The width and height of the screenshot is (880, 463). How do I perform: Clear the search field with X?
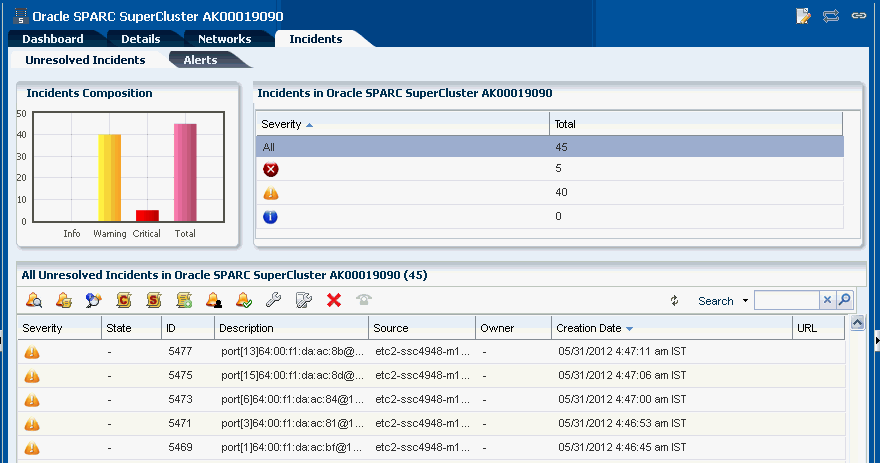coord(827,300)
